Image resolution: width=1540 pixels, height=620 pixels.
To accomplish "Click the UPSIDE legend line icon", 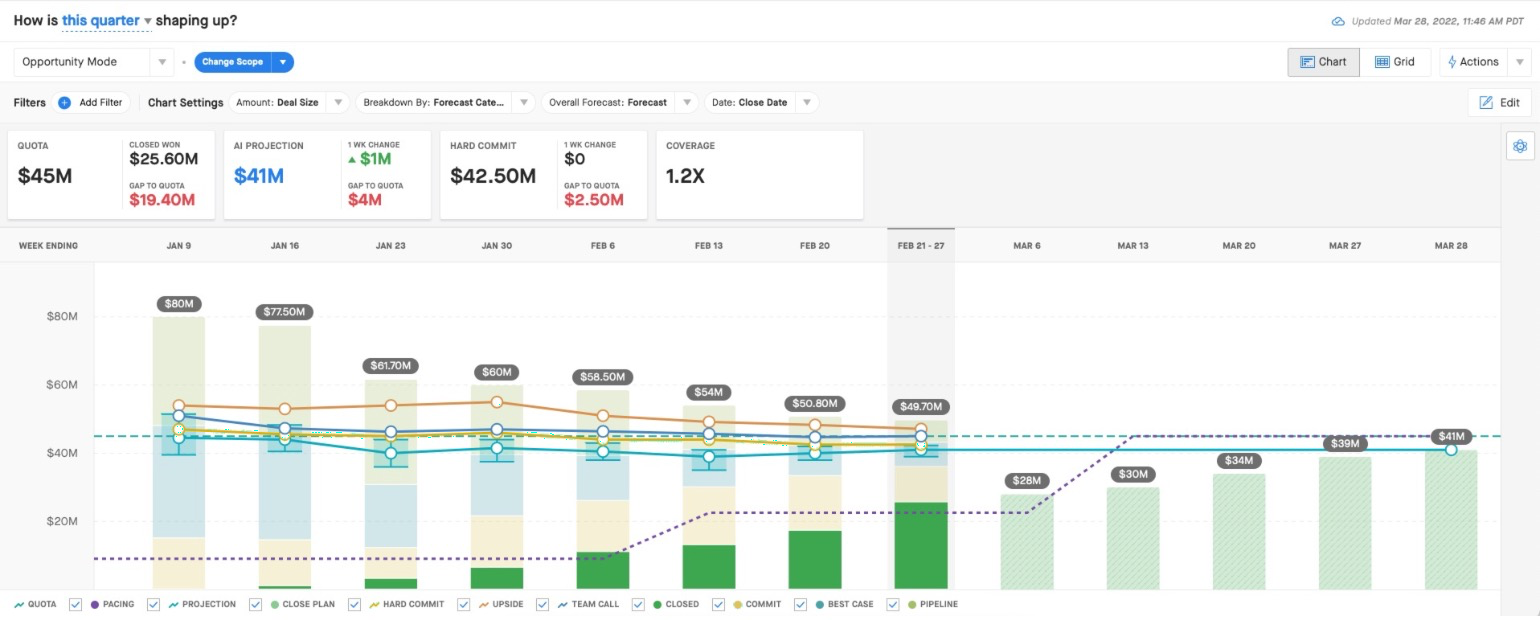I will point(484,604).
